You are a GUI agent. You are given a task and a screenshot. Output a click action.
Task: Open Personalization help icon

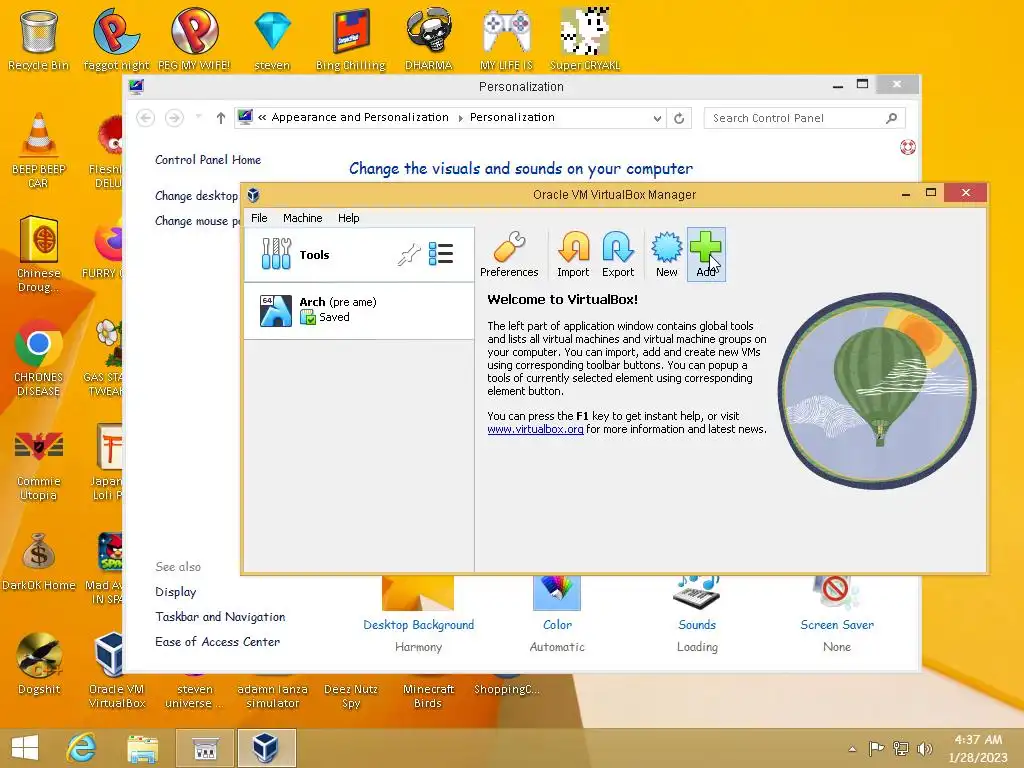point(907,147)
